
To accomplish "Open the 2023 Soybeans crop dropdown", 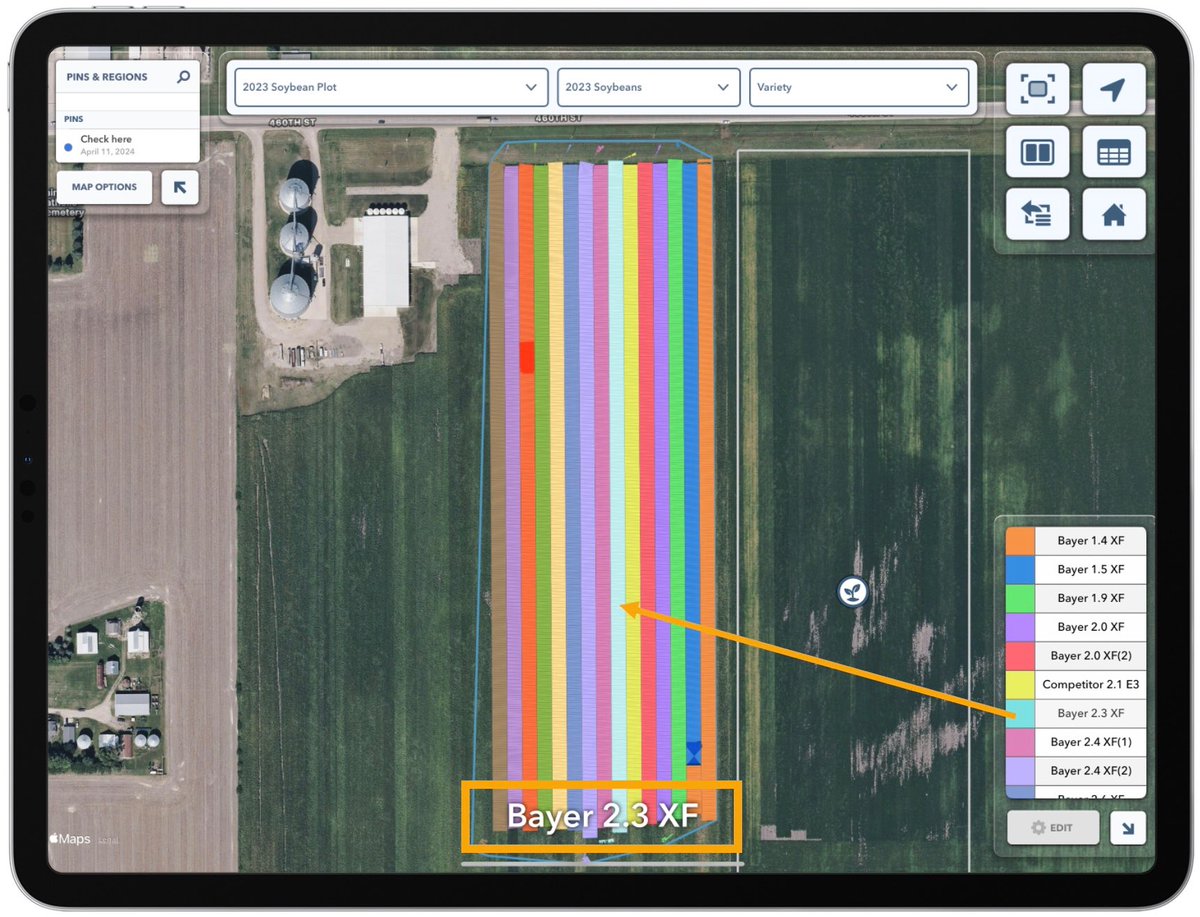I will pos(648,87).
